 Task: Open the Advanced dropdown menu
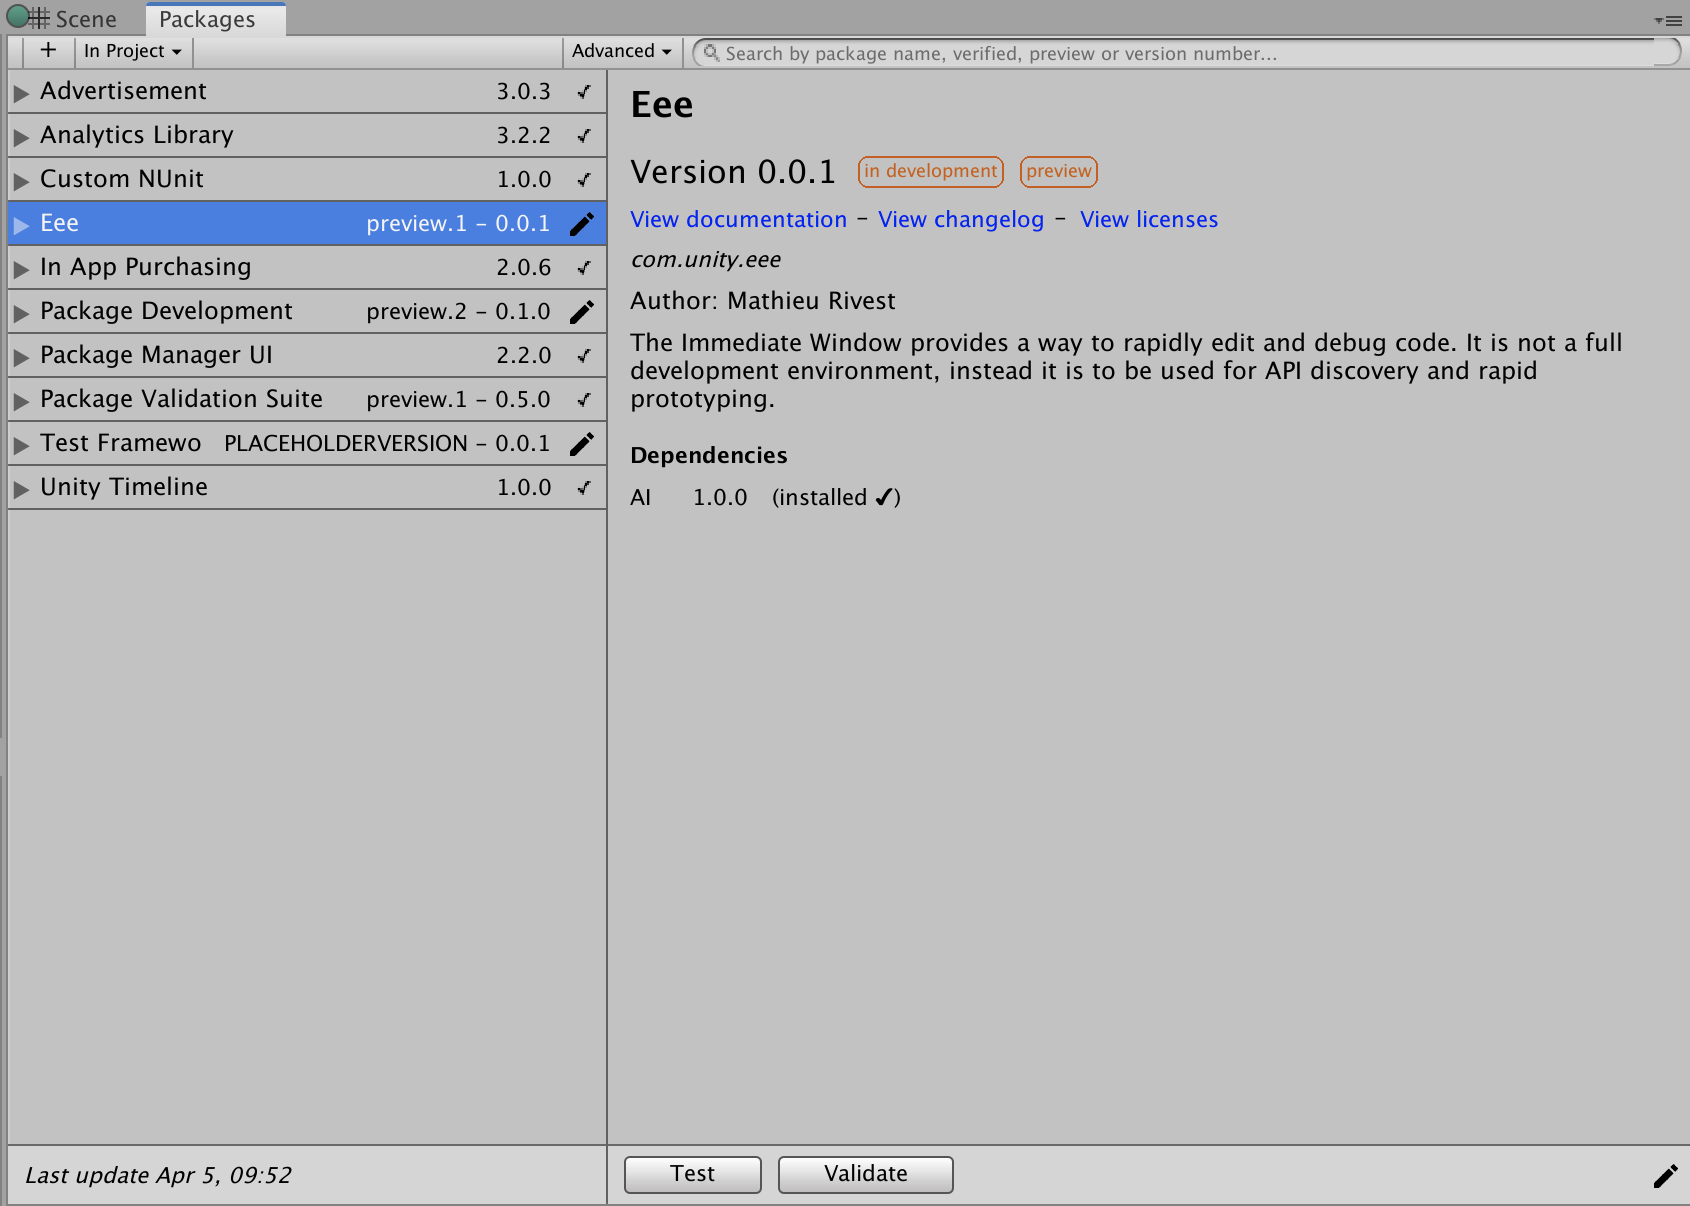click(x=621, y=51)
